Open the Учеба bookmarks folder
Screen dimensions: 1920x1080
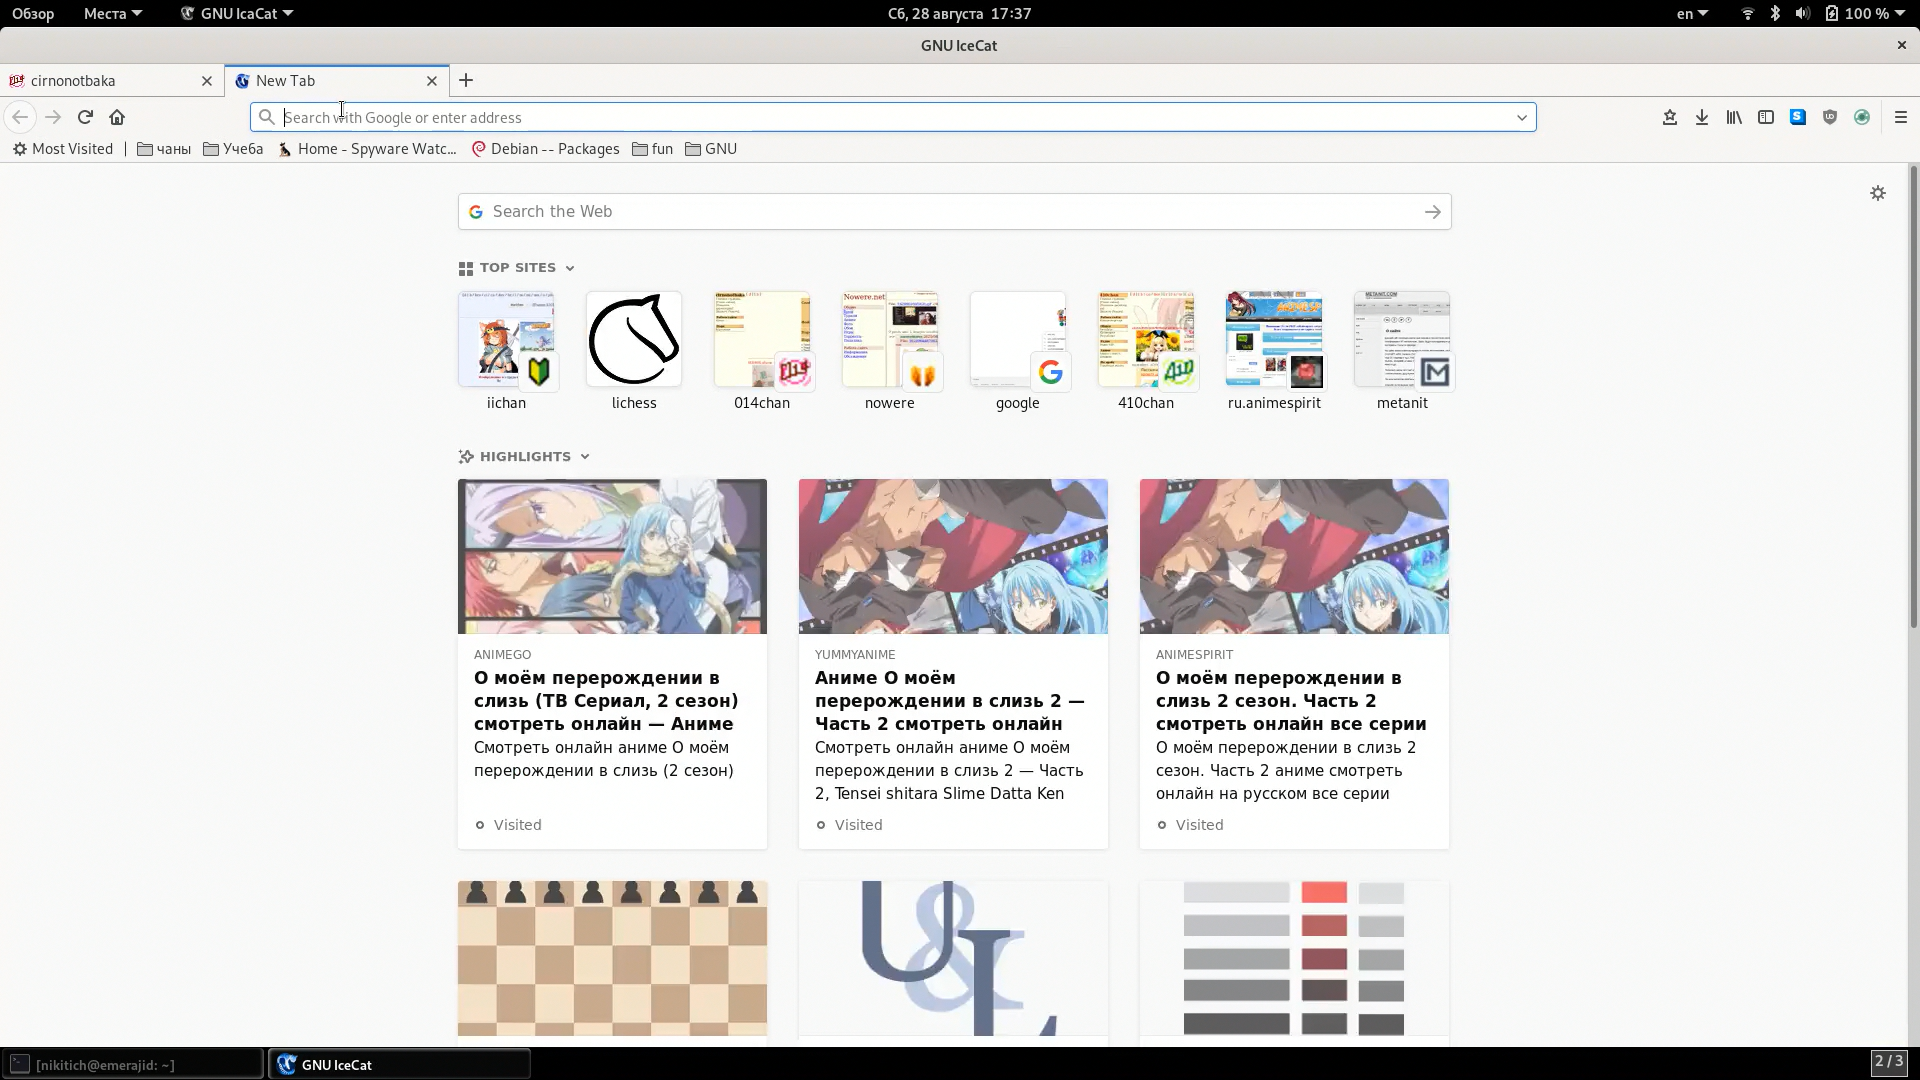pyautogui.click(x=233, y=149)
